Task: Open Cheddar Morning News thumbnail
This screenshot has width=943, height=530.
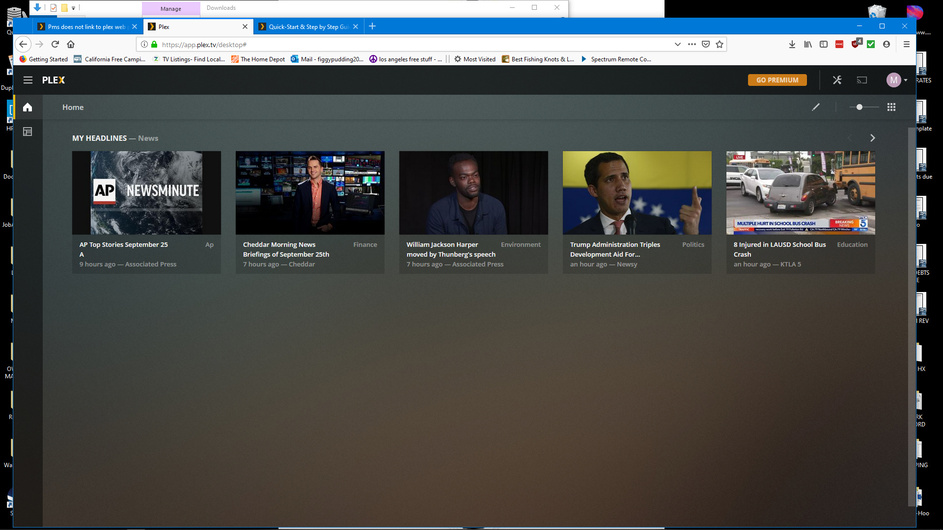Action: point(310,193)
